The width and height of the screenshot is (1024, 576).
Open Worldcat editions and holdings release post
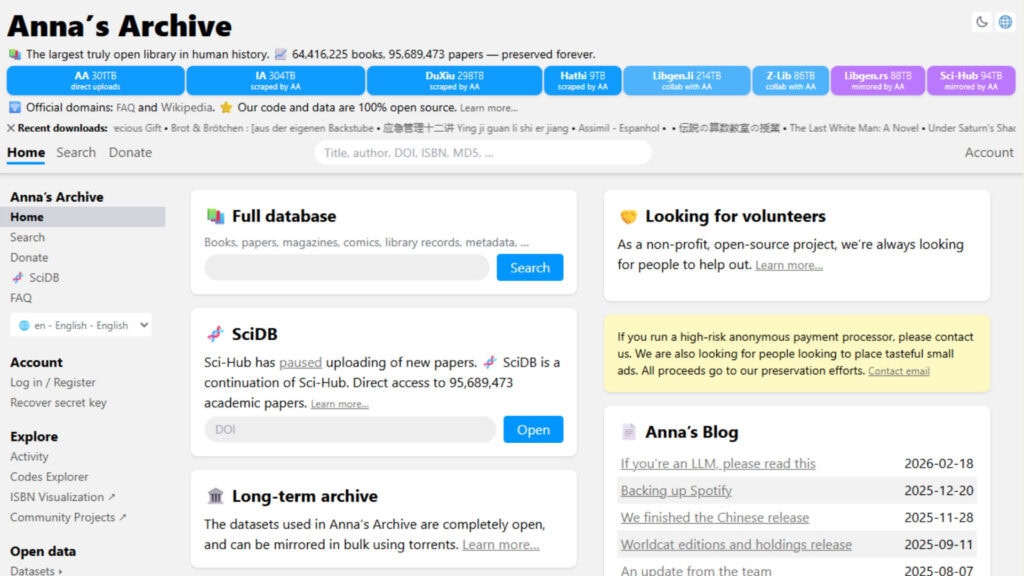tap(736, 545)
